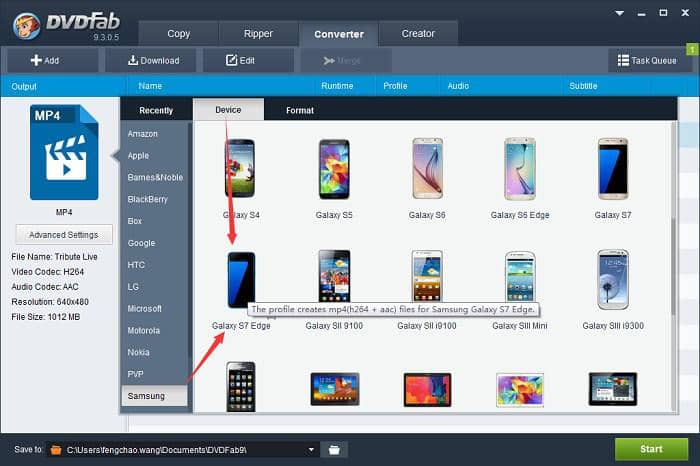Open Advanced Settings
The height and width of the screenshot is (466, 700).
64,234
